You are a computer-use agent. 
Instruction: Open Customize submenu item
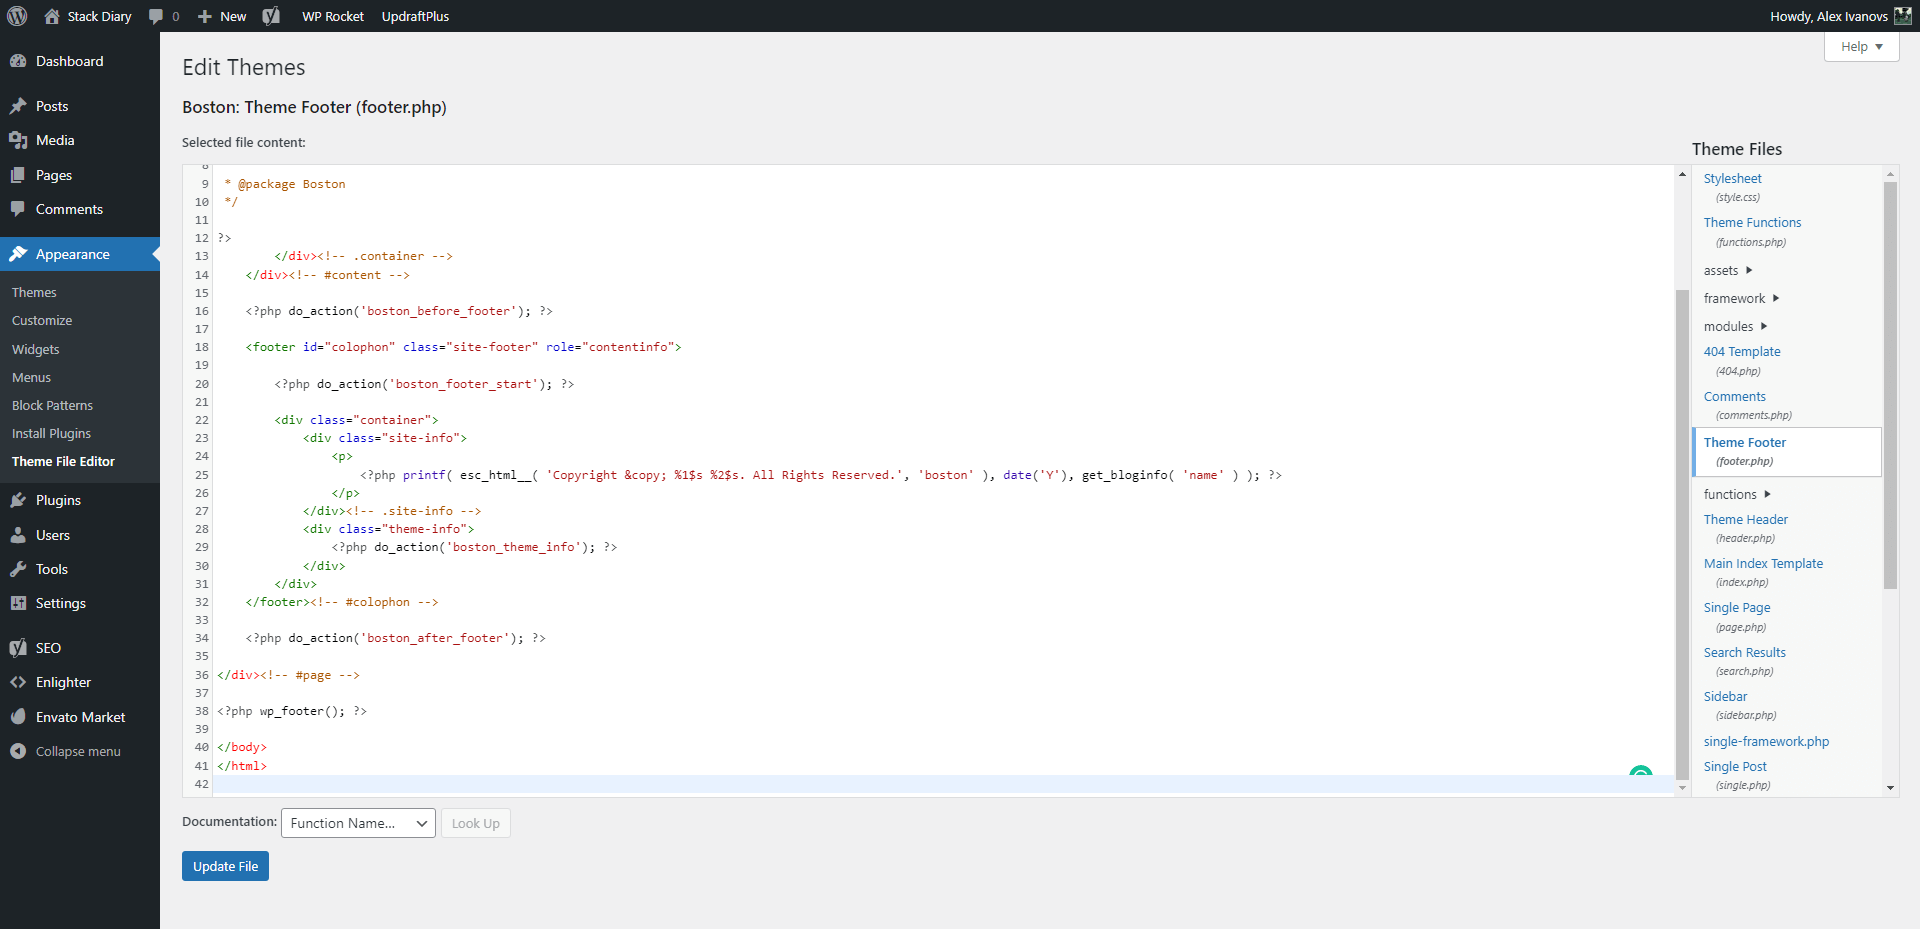click(x=42, y=321)
